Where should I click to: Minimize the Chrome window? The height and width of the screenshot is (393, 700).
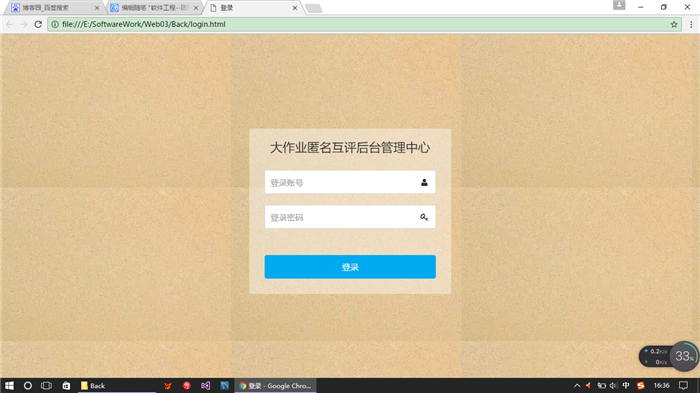pyautogui.click(x=641, y=7)
